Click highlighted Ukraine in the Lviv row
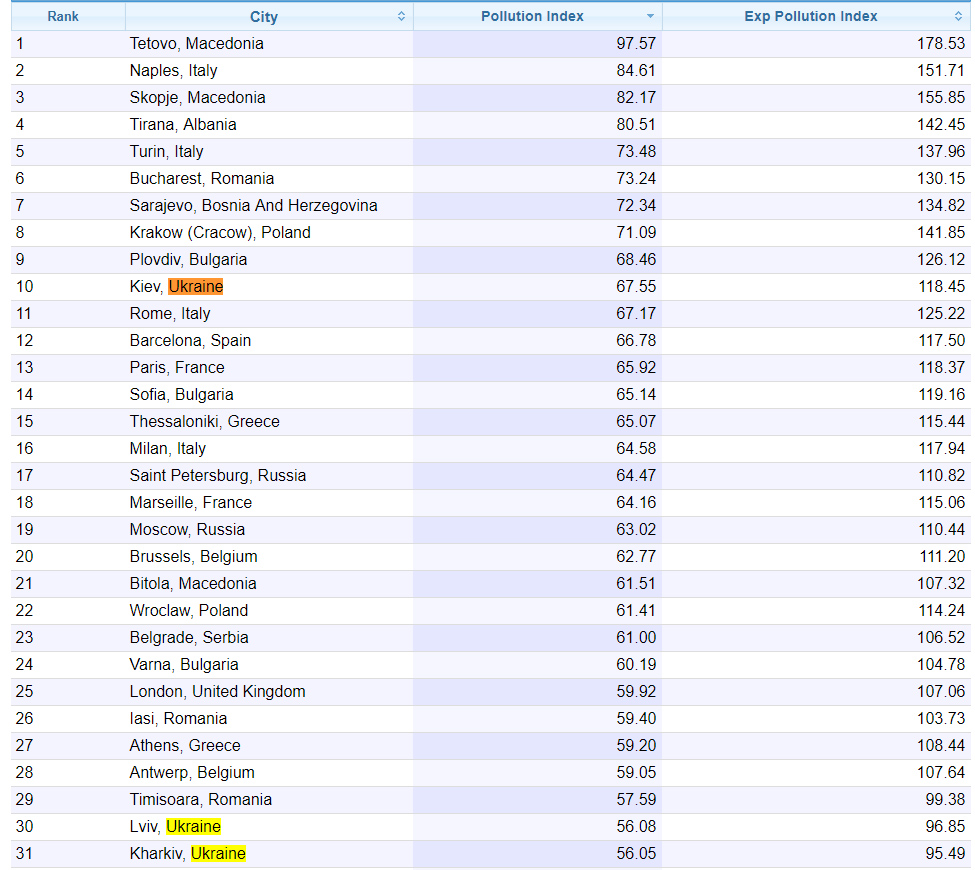The width and height of the screenshot is (975, 870). click(x=193, y=827)
